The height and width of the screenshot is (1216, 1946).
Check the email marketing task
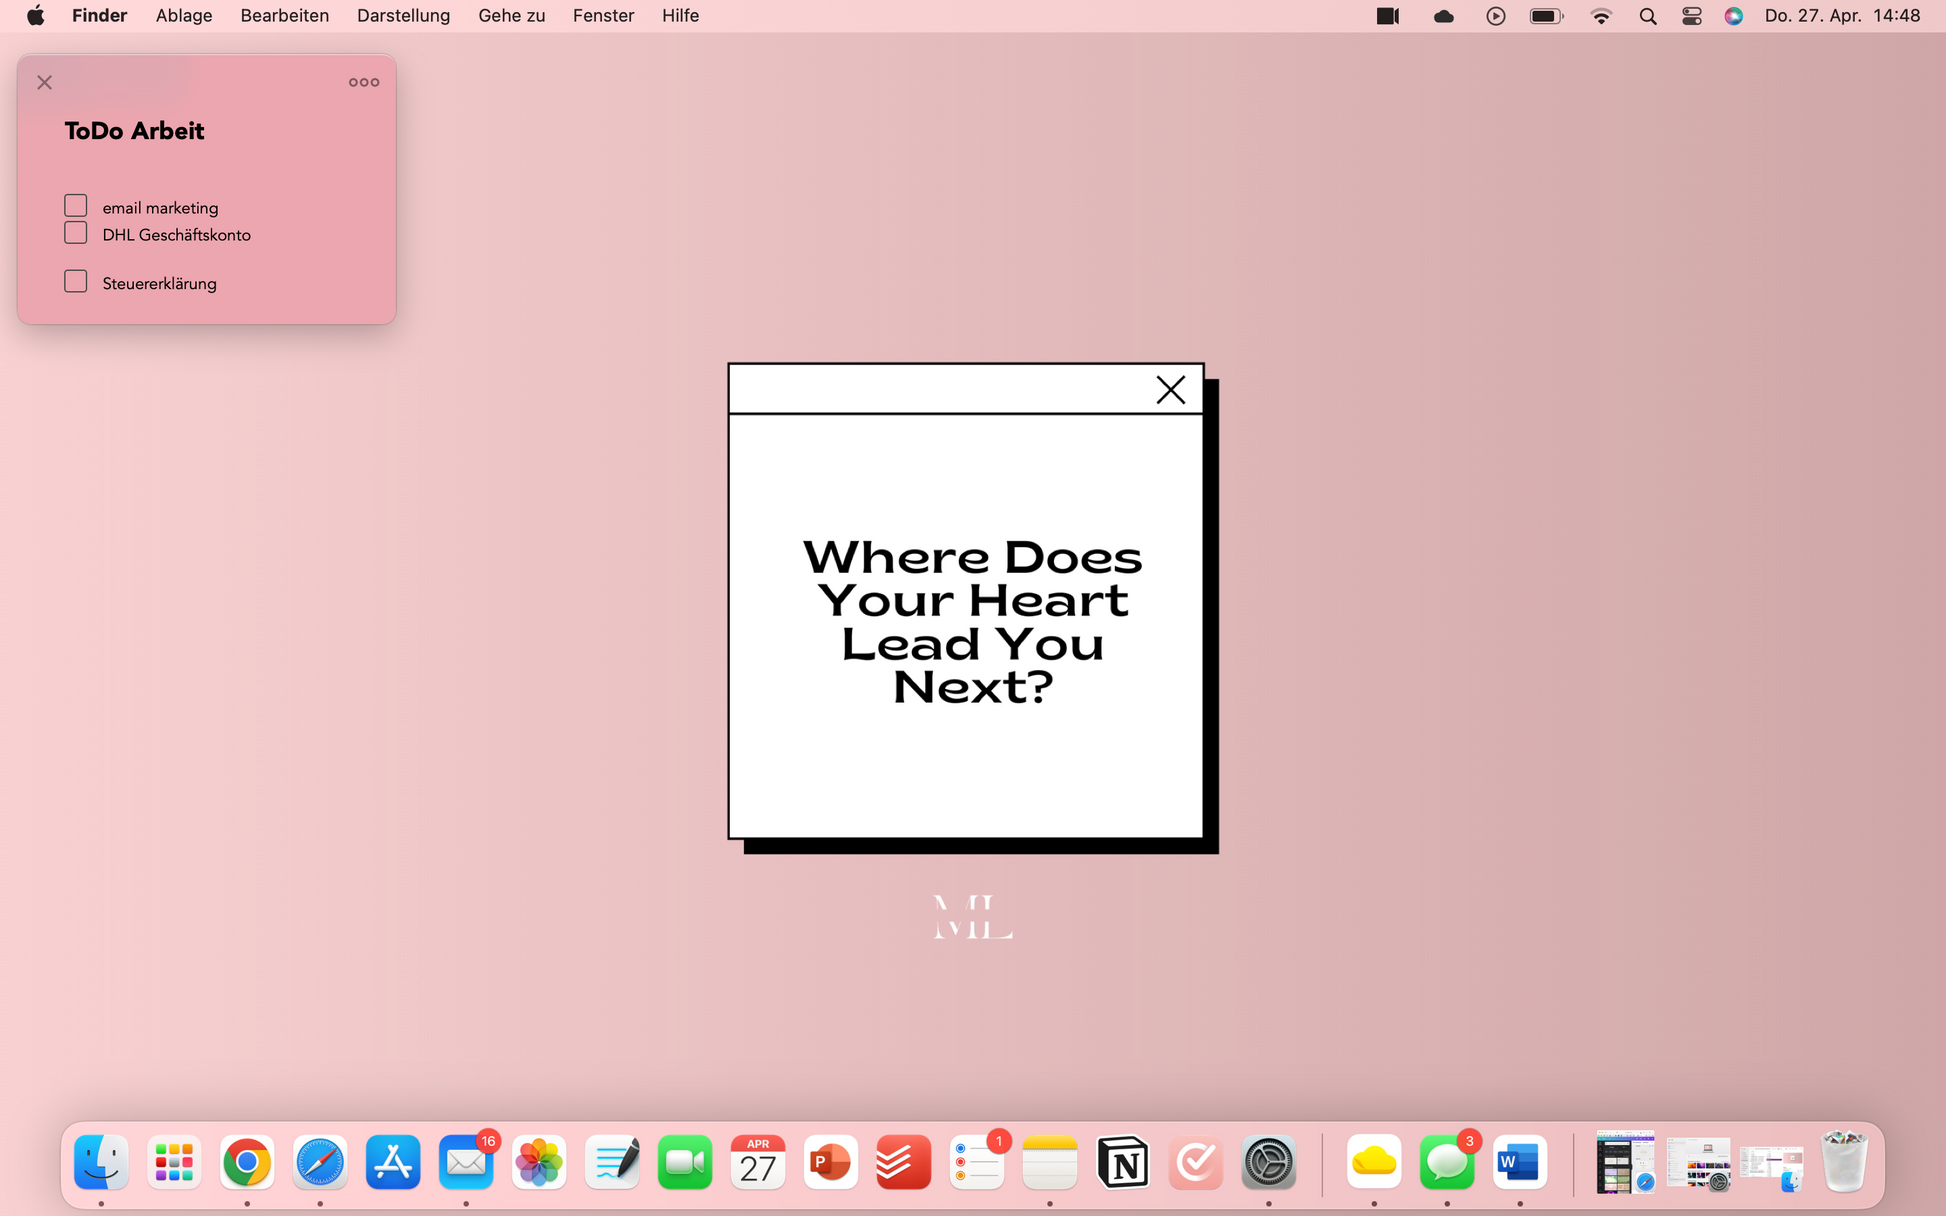[76, 206]
